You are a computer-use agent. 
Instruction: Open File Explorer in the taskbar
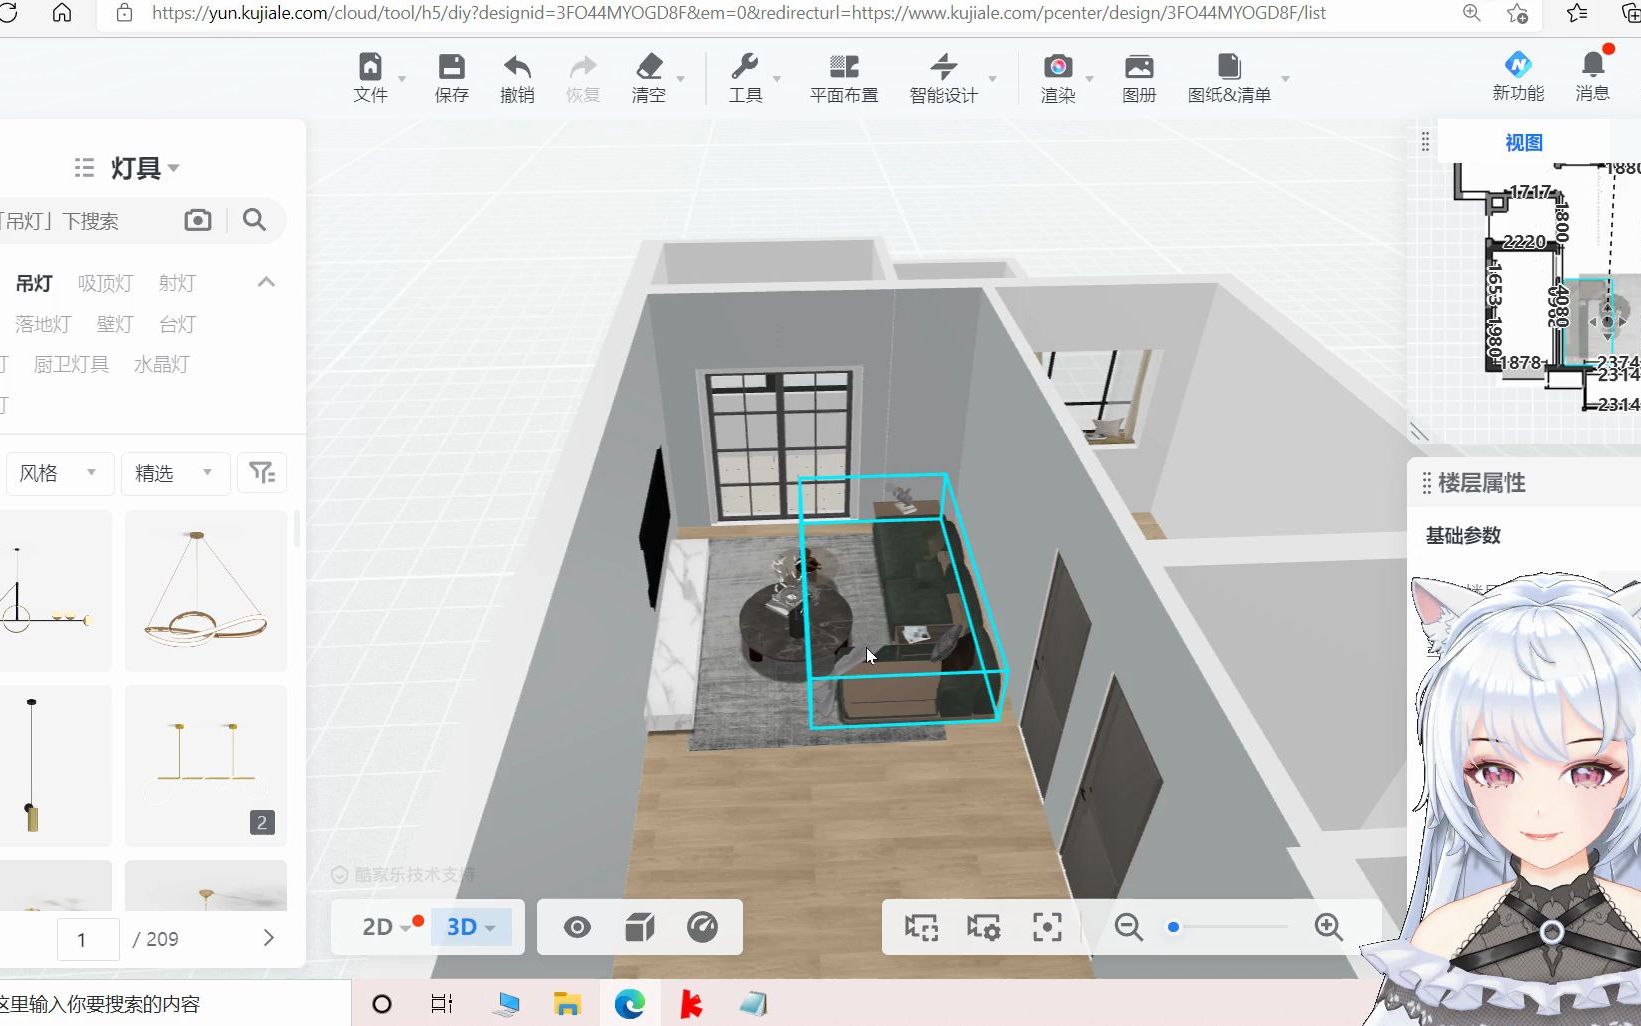pos(567,1003)
